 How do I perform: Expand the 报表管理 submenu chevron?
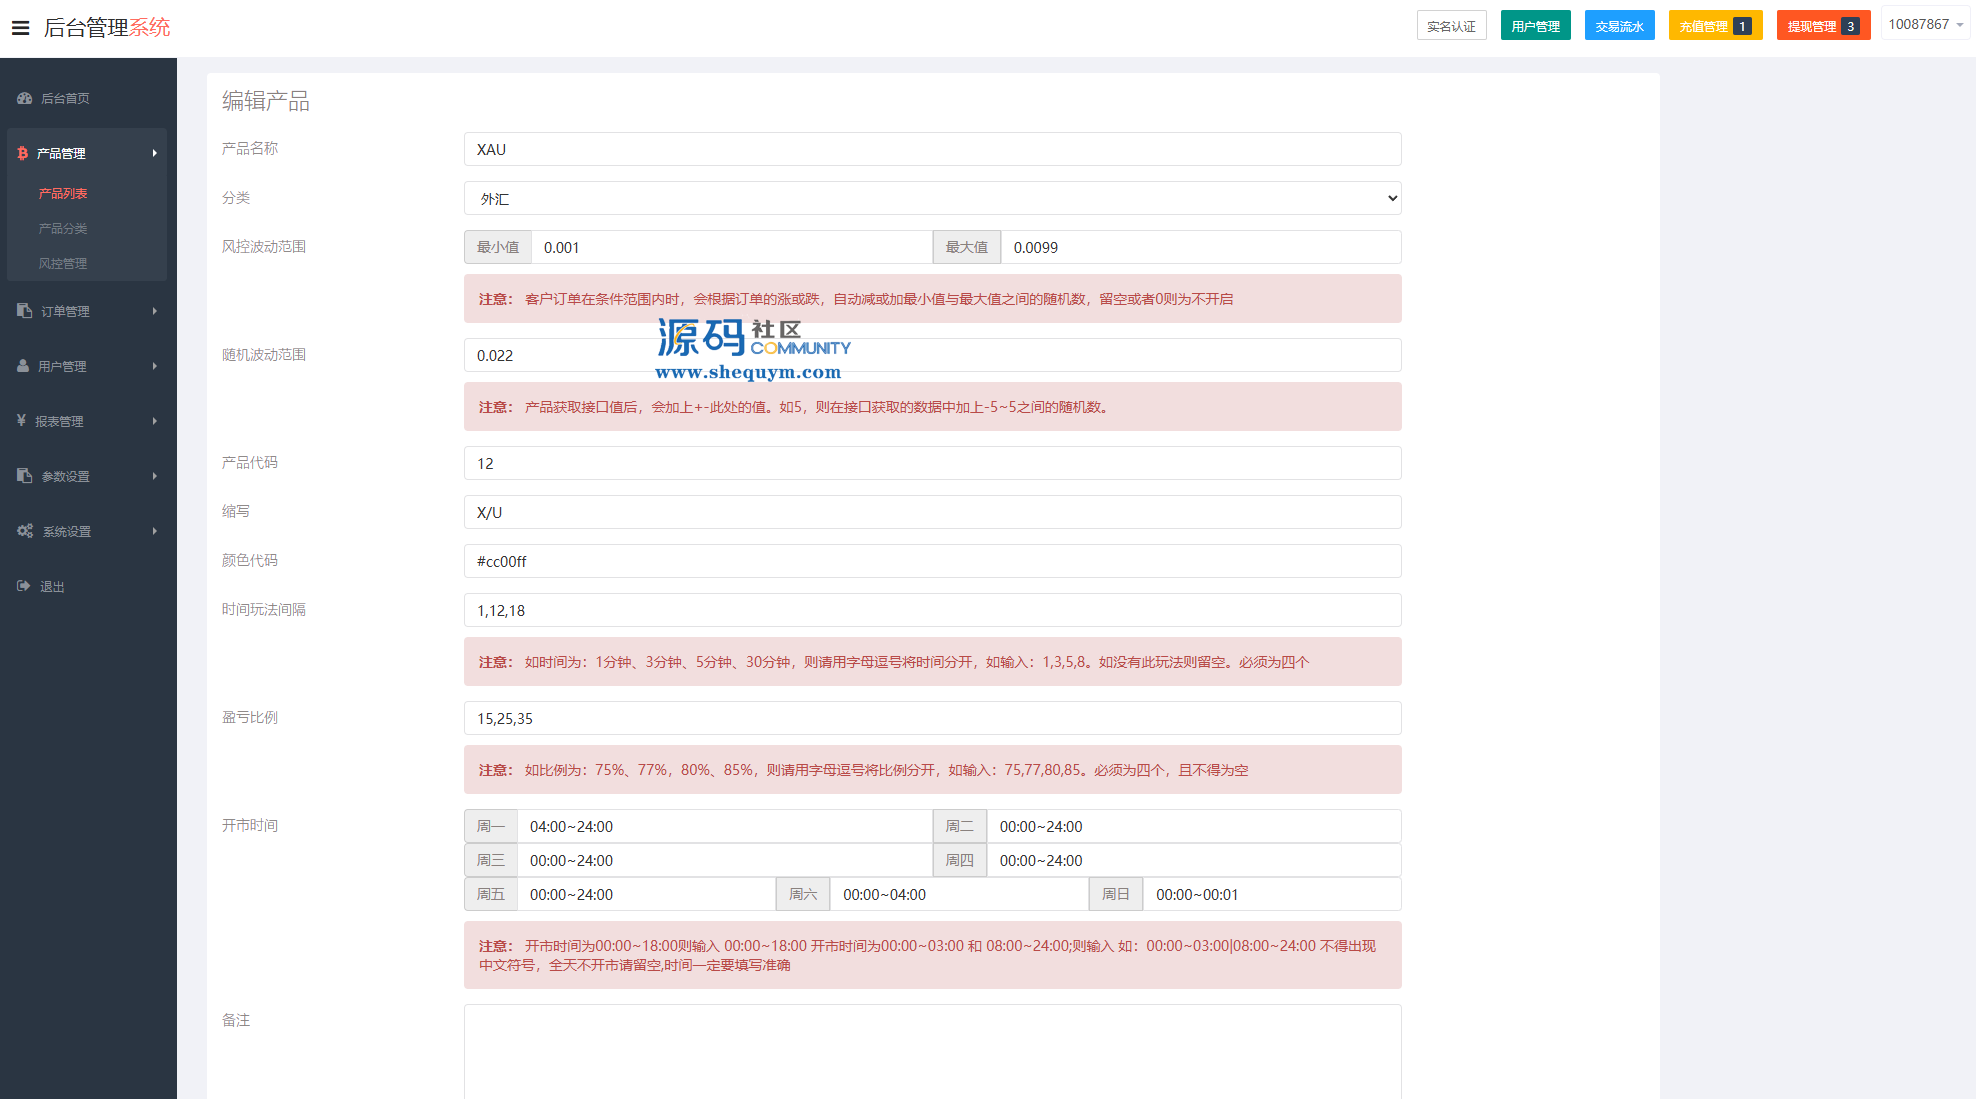pos(155,421)
